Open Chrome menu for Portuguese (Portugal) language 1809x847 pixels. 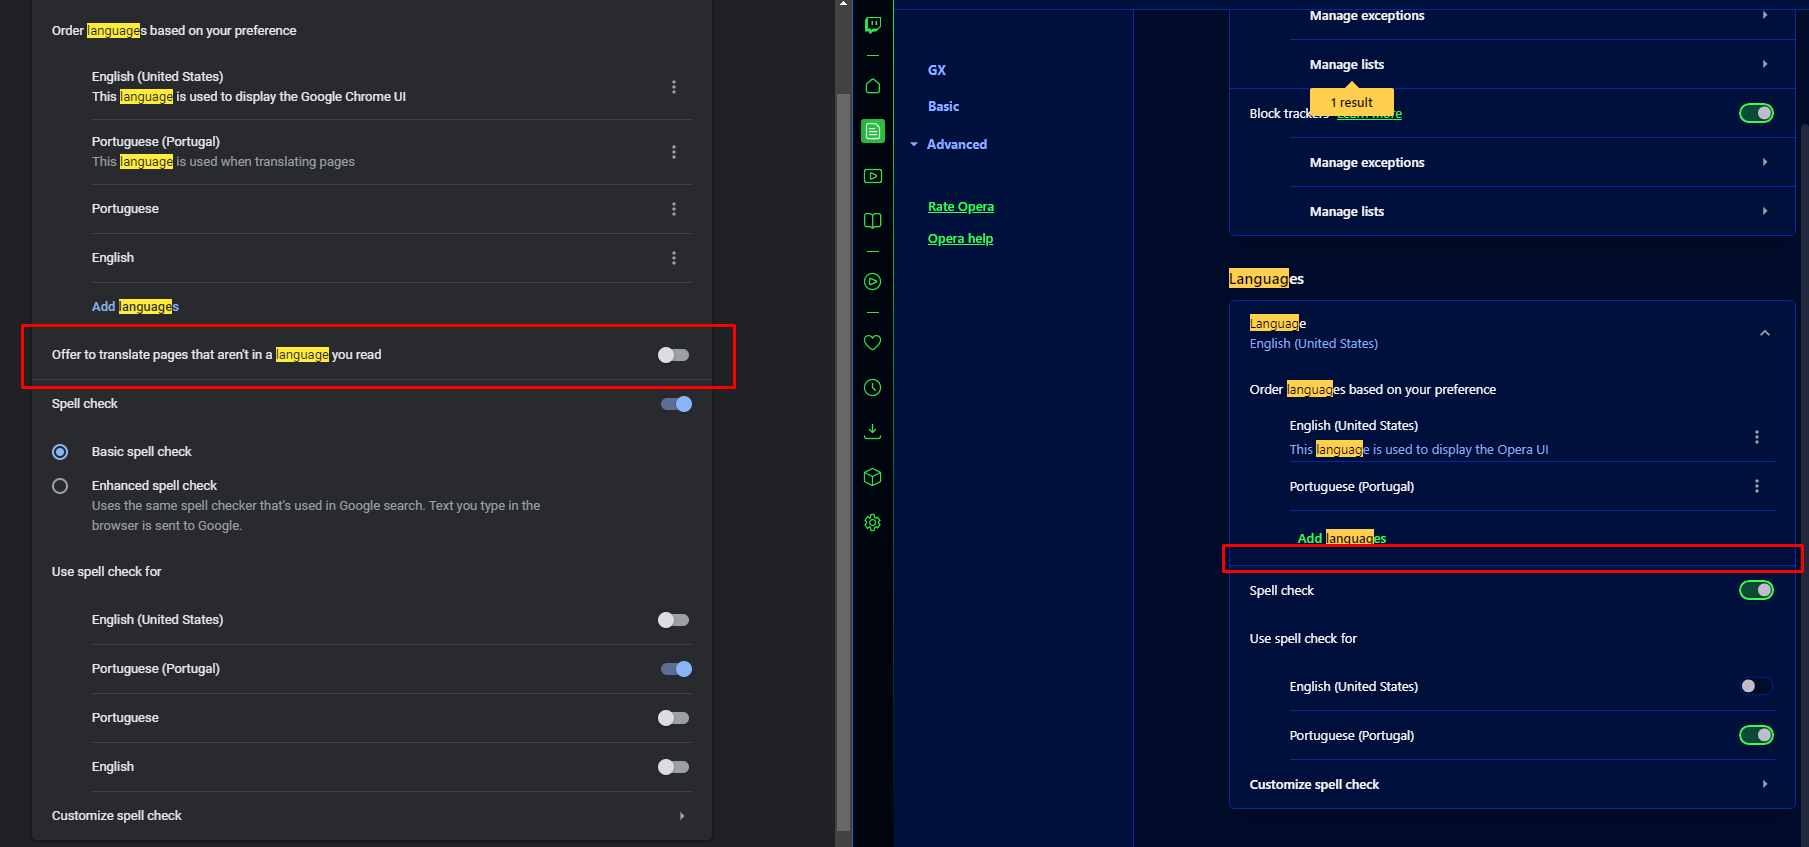click(x=674, y=152)
